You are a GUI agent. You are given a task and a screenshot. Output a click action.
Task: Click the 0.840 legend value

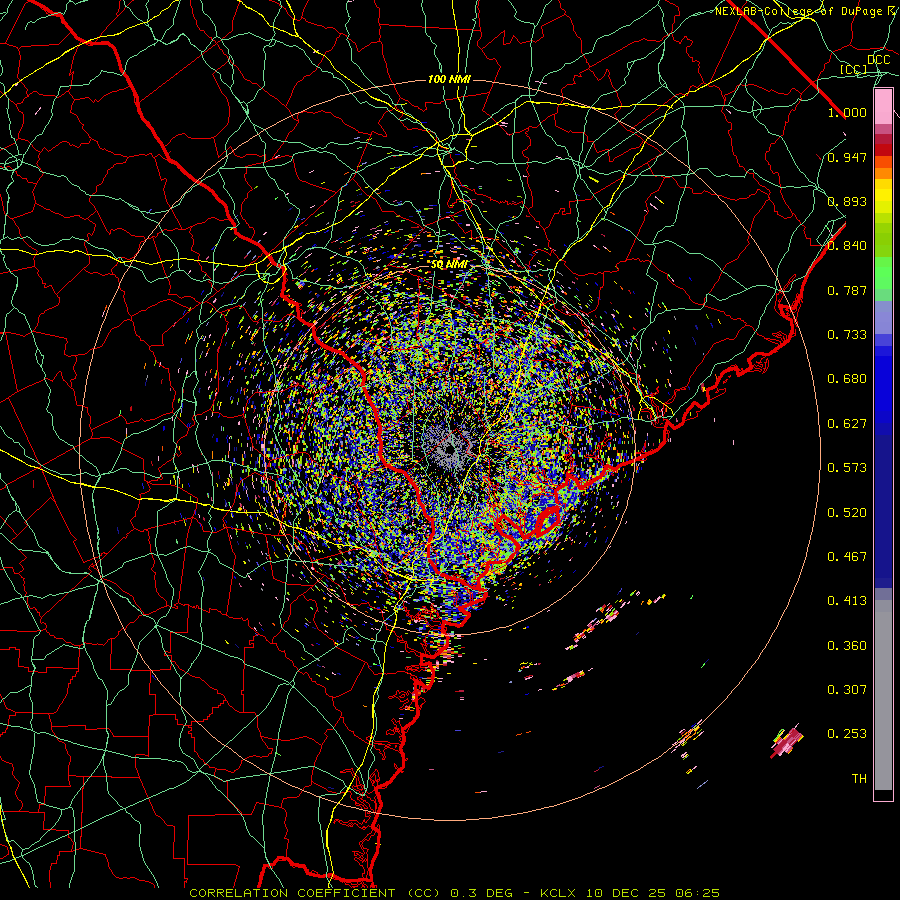tap(847, 246)
